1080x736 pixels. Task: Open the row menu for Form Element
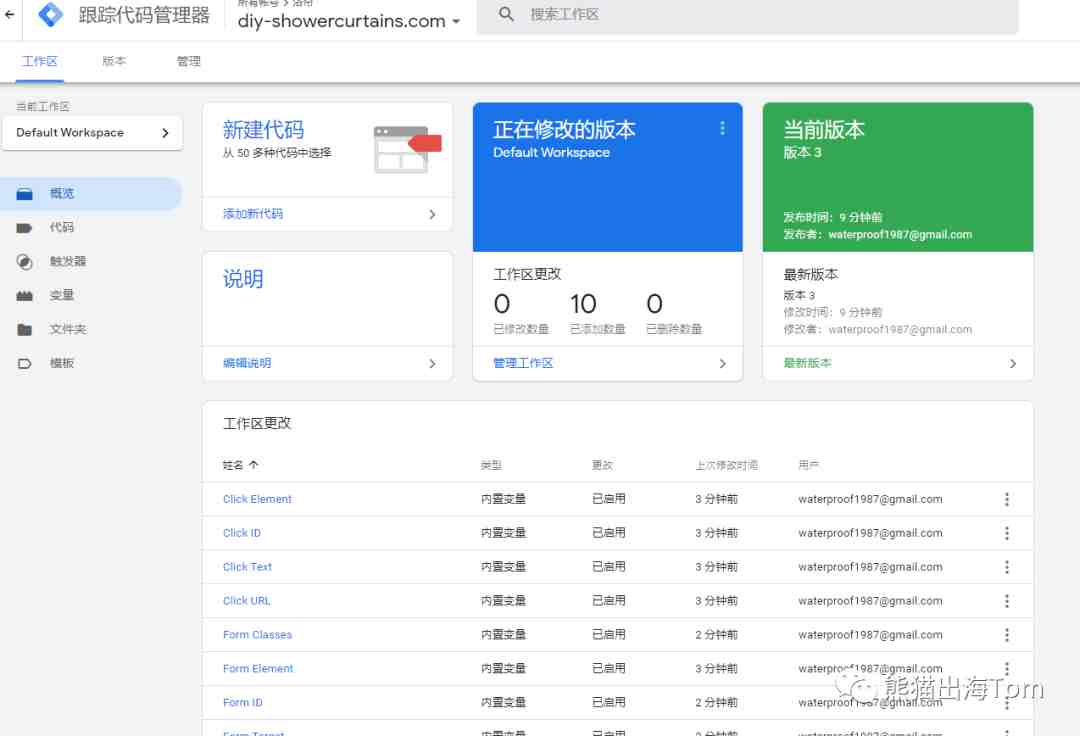(1006, 669)
